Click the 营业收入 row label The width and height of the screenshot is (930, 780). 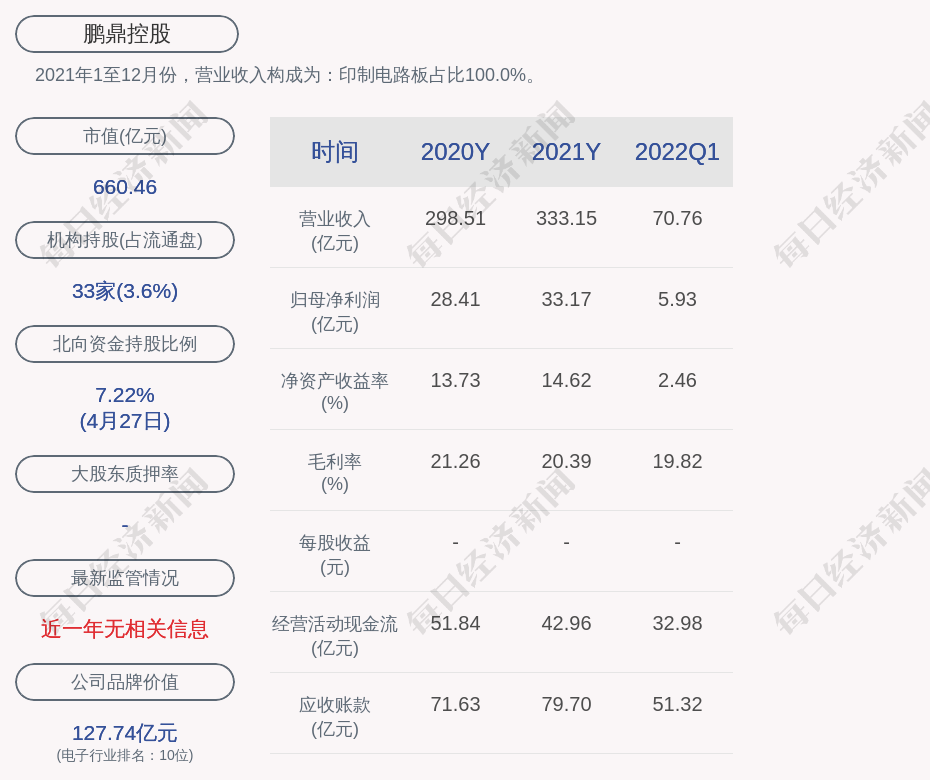pyautogui.click(x=334, y=219)
